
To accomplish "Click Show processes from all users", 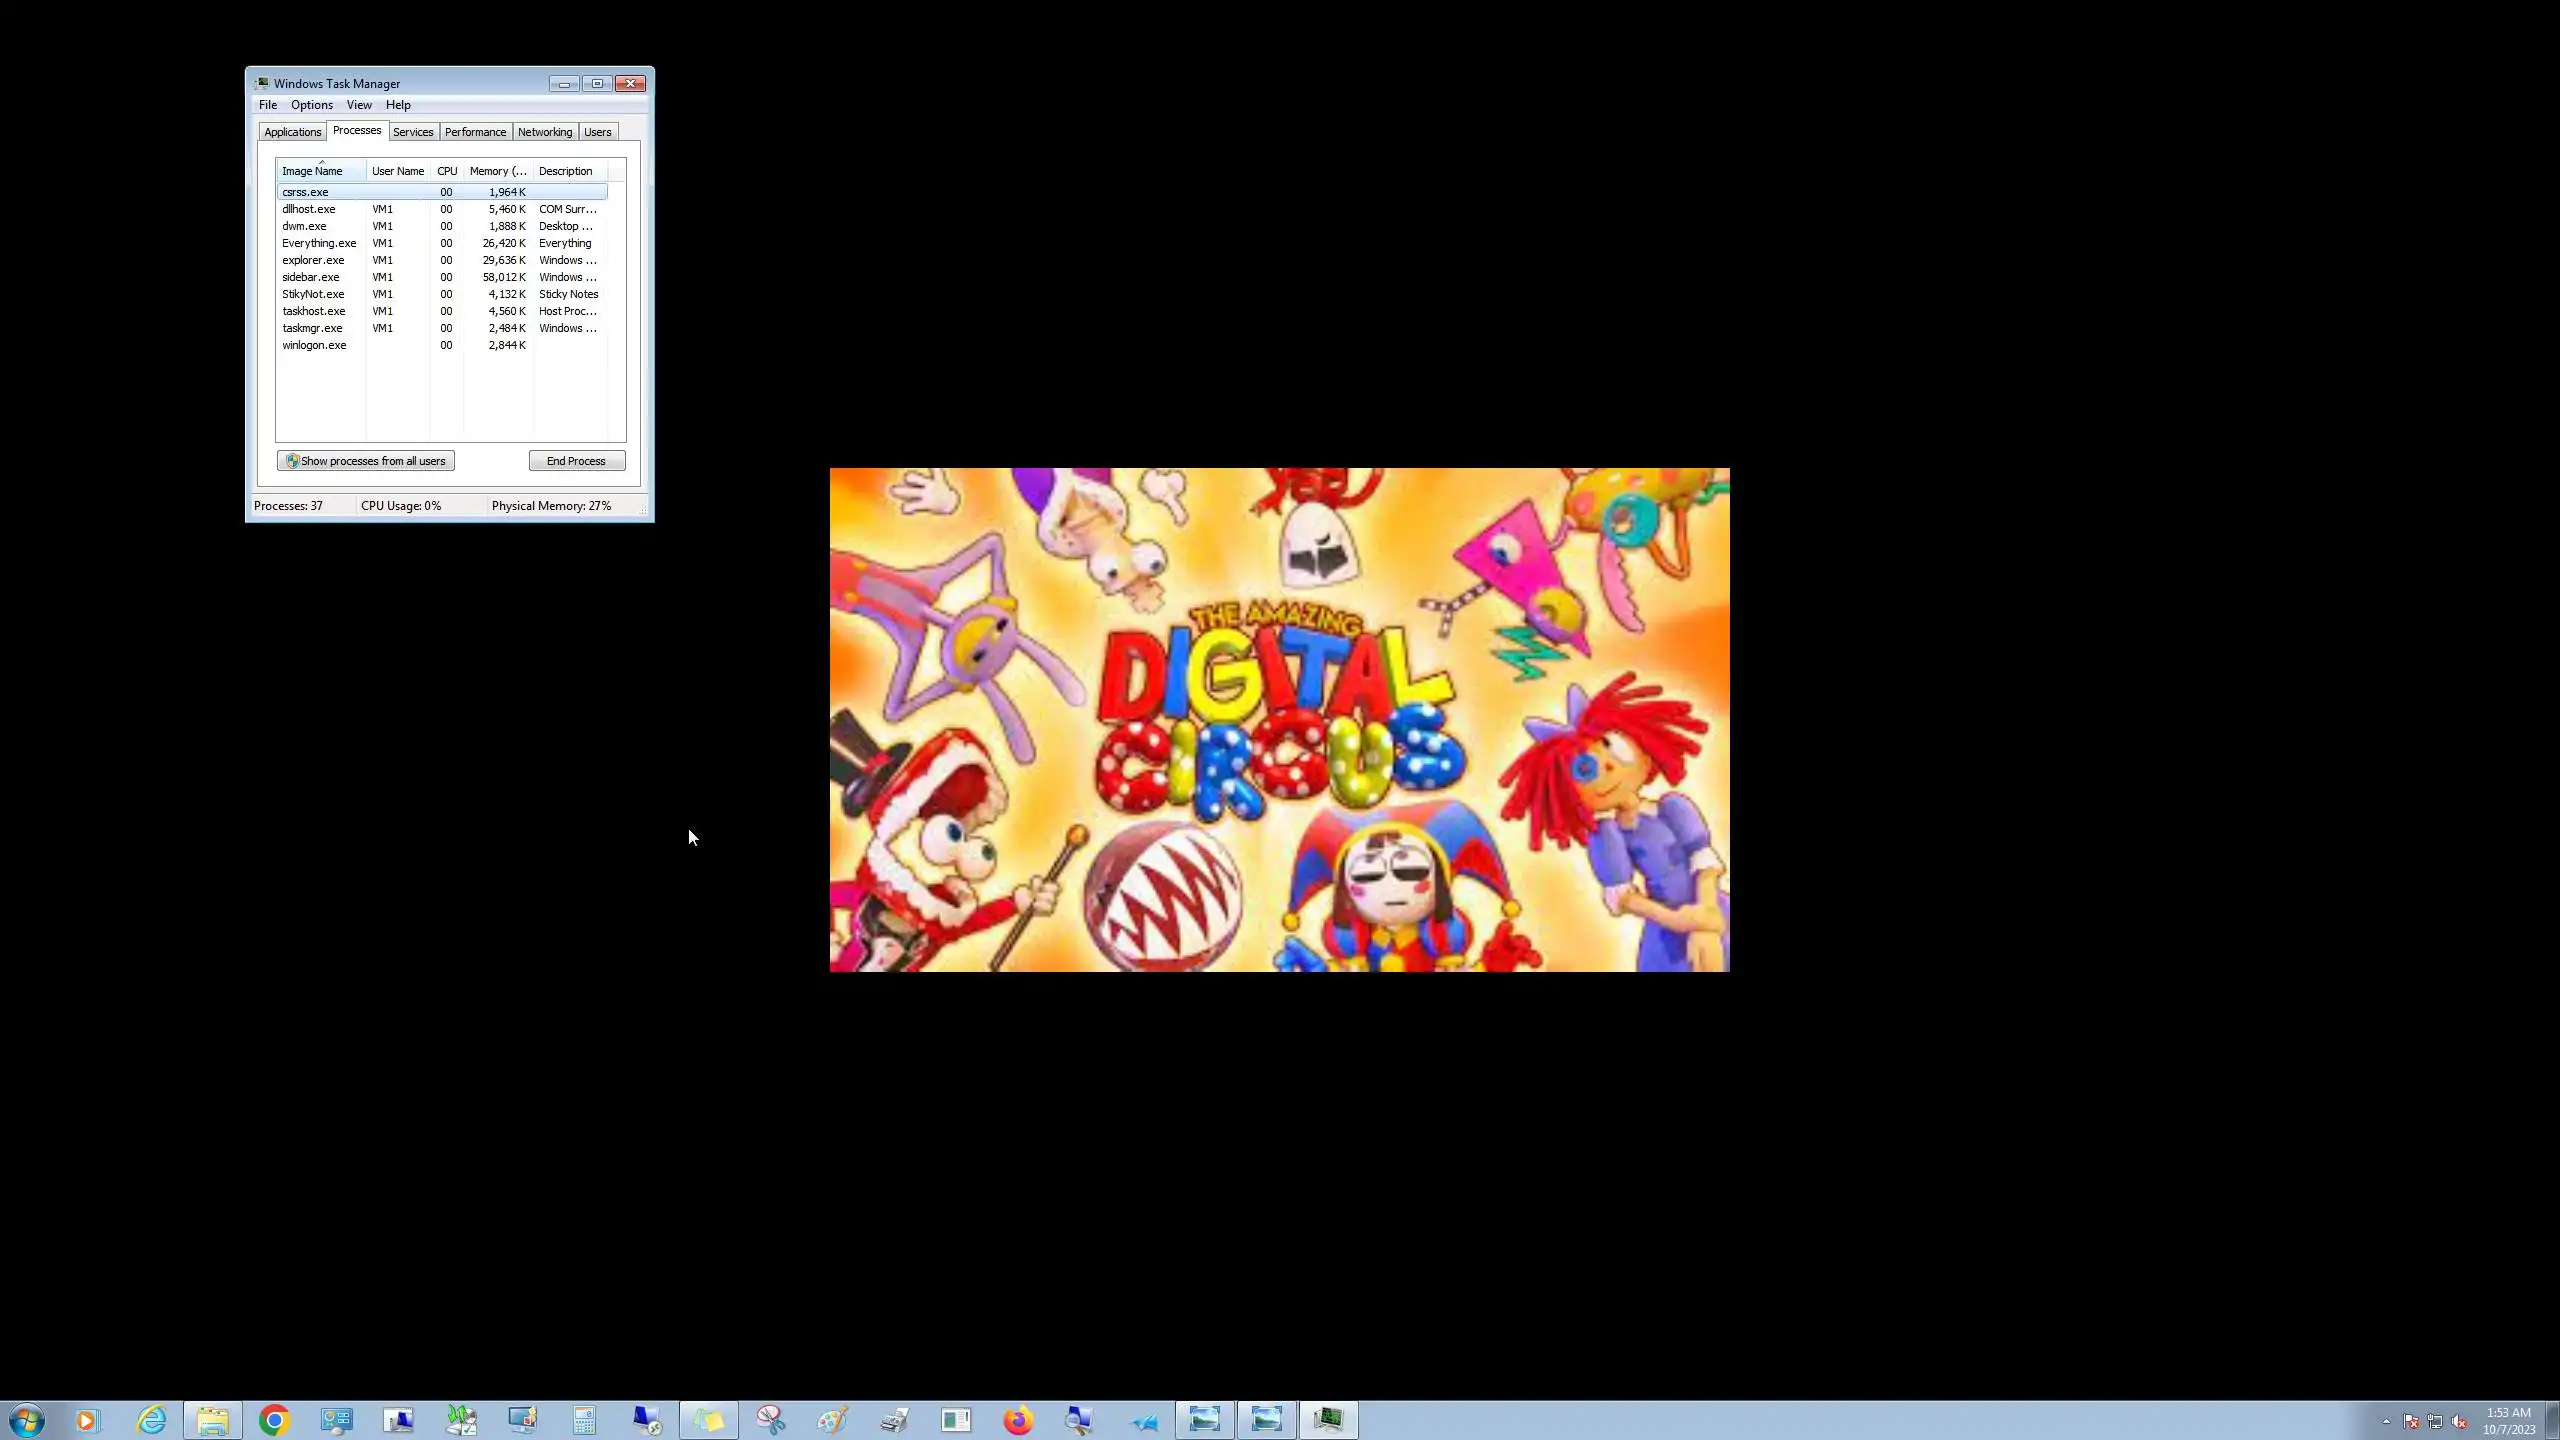I will point(366,461).
